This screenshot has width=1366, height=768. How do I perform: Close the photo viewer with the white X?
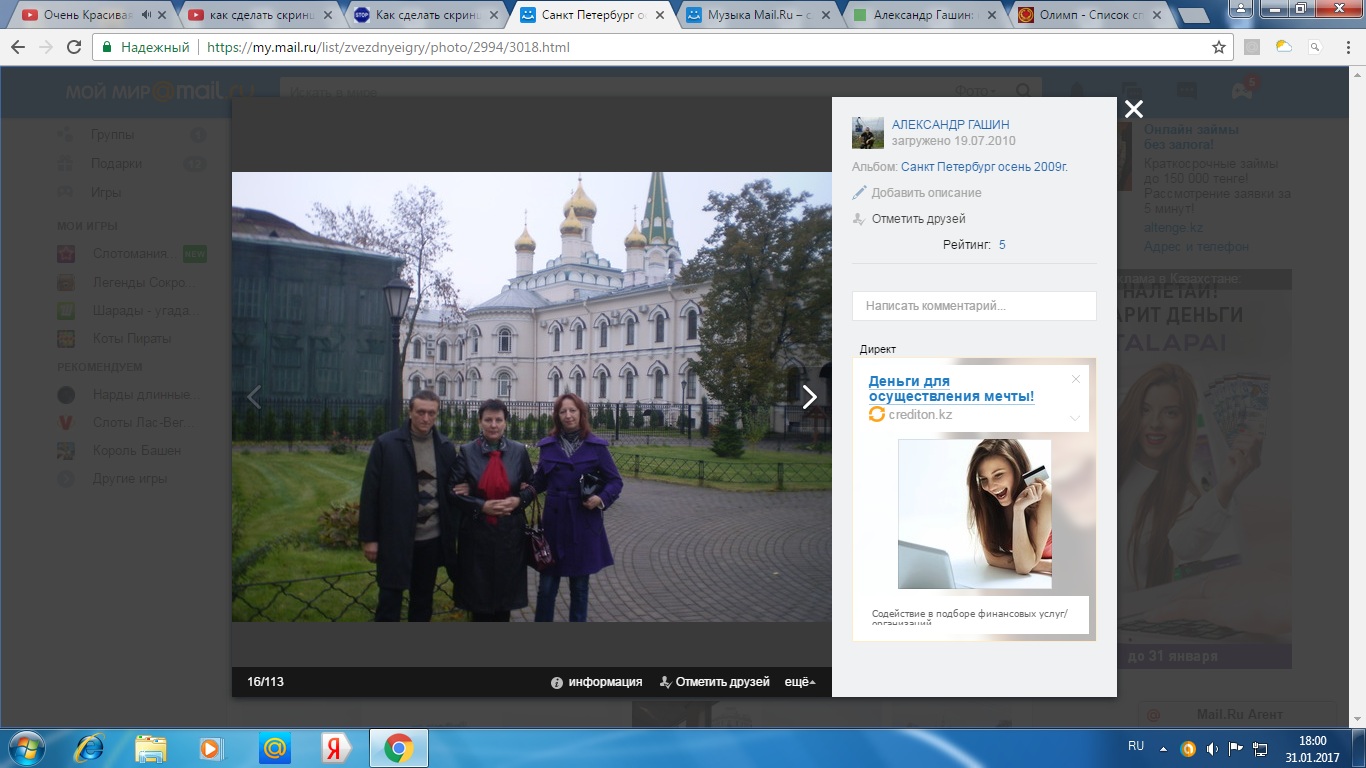pyautogui.click(x=1133, y=109)
